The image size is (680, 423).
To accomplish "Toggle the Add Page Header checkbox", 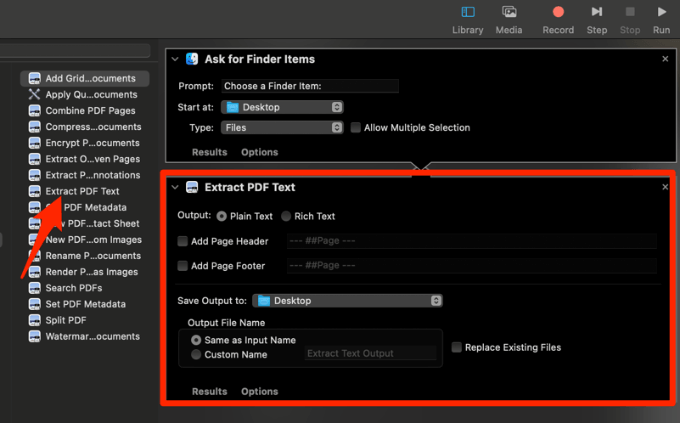I will 182,241.
